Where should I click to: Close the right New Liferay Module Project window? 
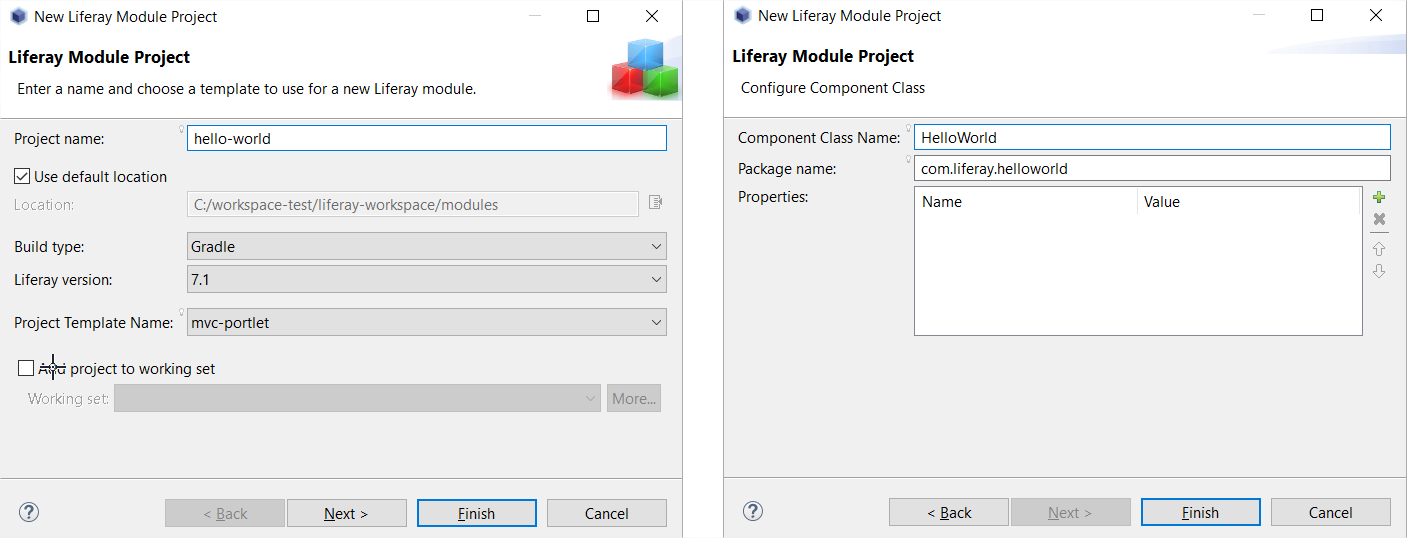(x=1376, y=16)
